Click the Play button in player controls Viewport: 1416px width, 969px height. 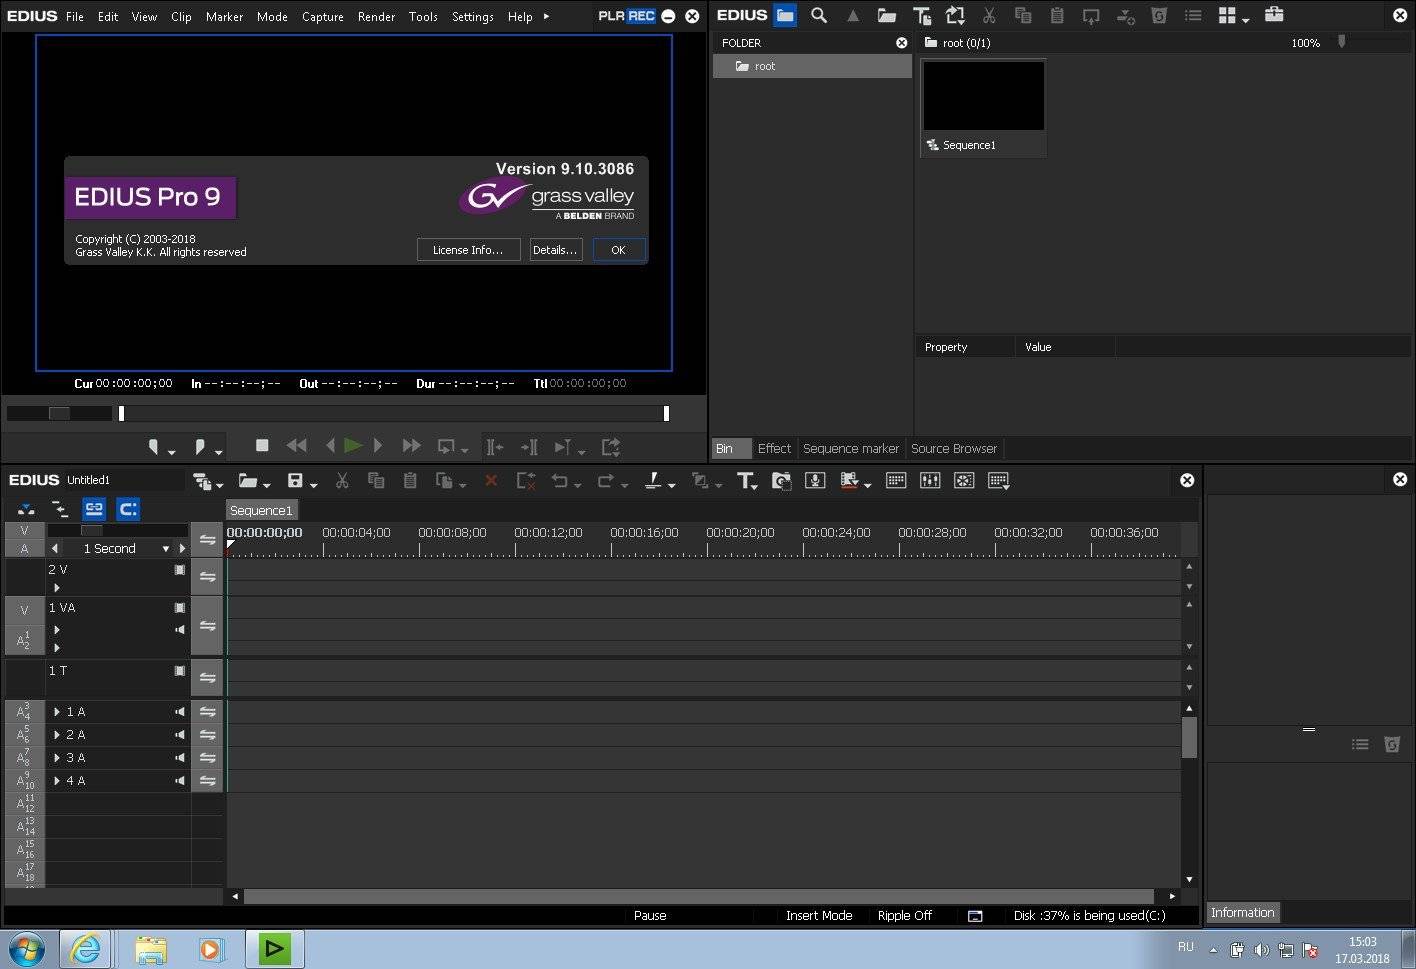(352, 446)
